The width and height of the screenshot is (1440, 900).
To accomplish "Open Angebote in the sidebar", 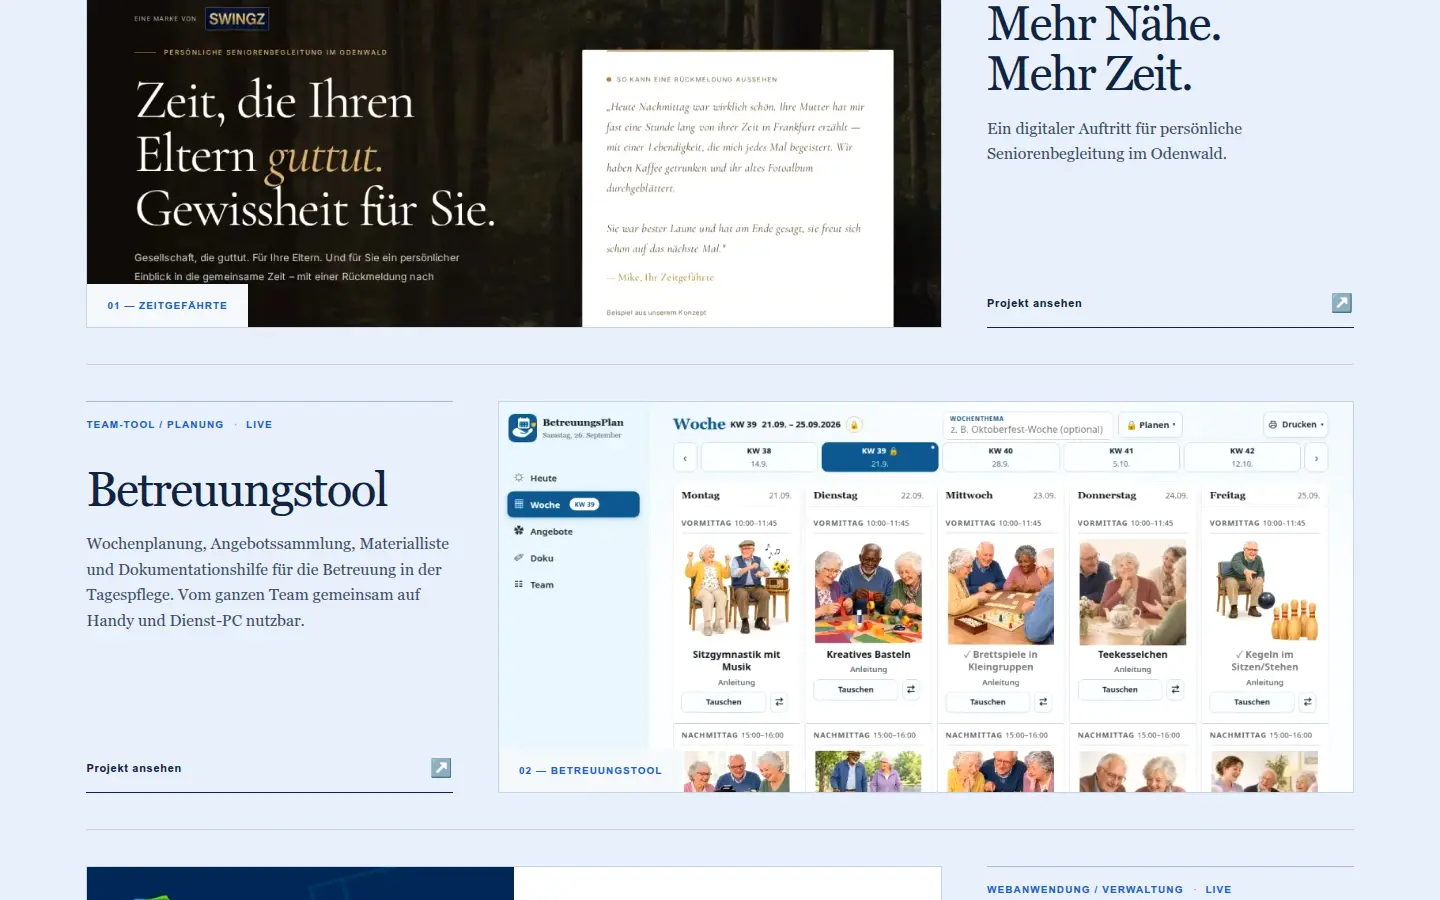I will coord(573,531).
